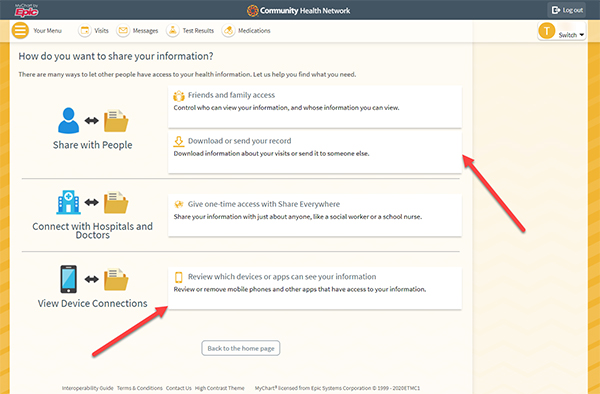Click 'Download information about your visits' description

point(271,154)
